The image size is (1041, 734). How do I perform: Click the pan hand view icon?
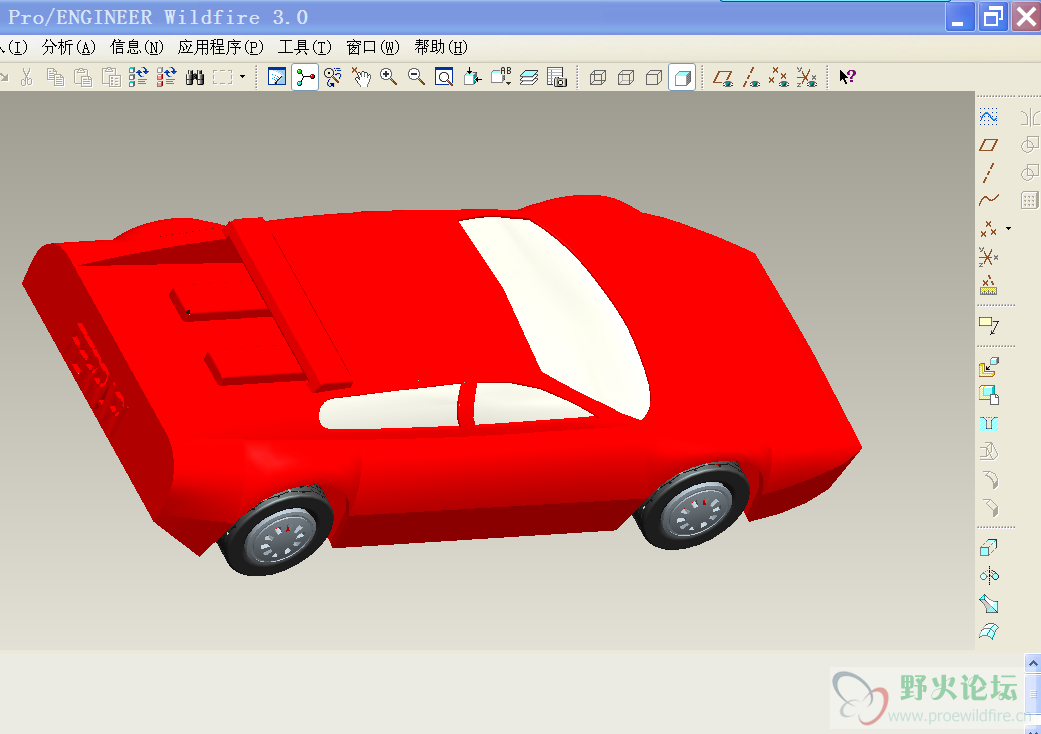coord(360,77)
